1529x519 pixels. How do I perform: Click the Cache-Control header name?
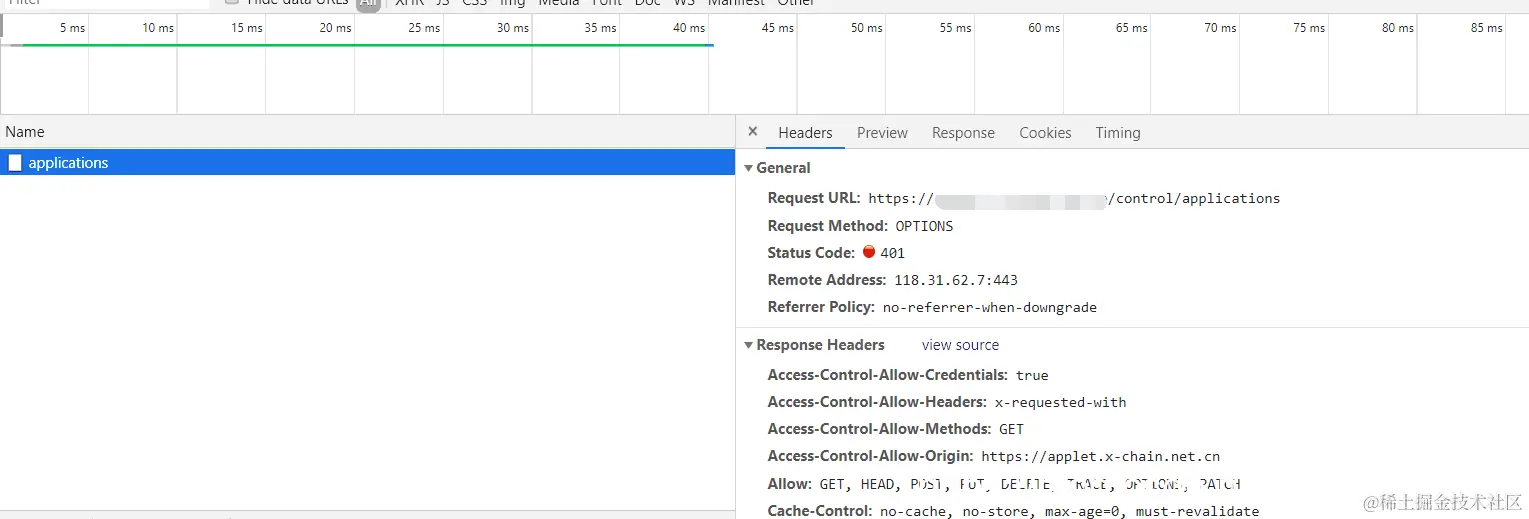(820, 511)
